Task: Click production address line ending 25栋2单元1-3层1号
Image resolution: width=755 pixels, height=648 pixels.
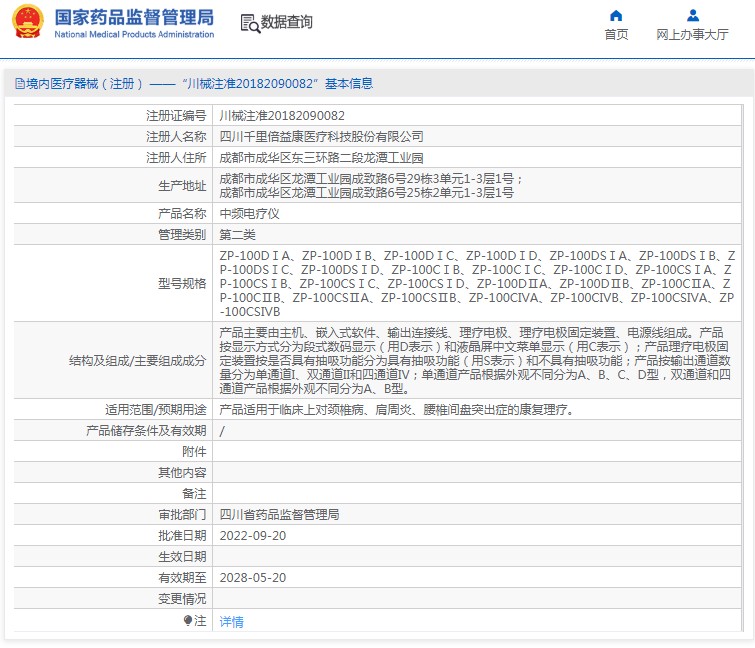Action: point(367,193)
